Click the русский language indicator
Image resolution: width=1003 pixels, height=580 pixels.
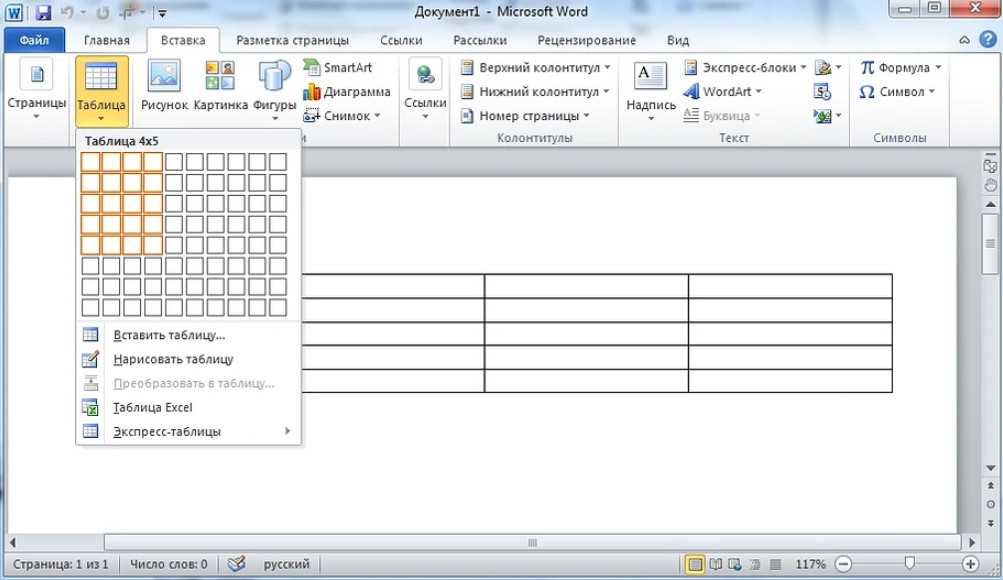[x=286, y=564]
